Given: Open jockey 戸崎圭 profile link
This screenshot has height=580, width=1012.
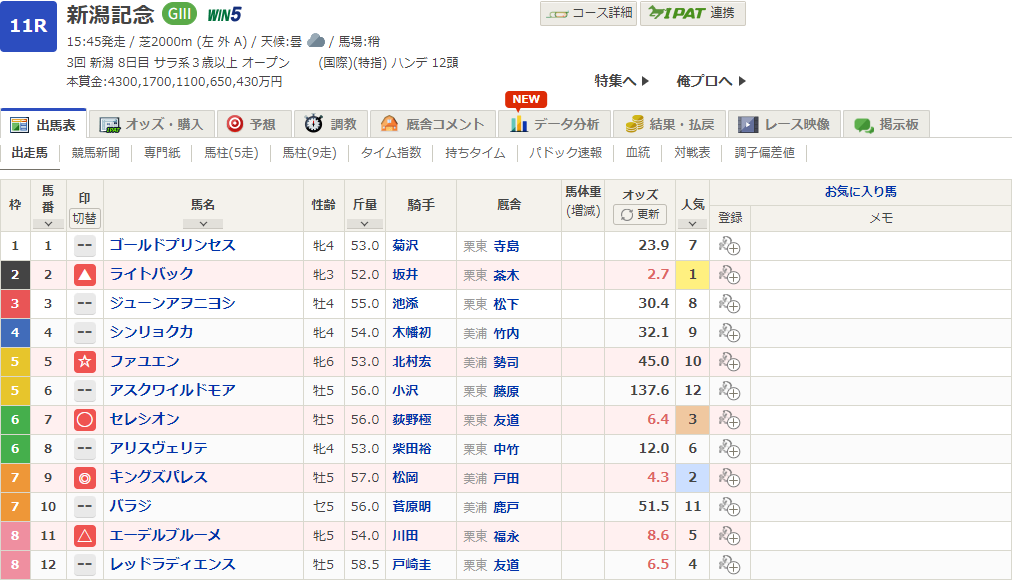Looking at the screenshot, I should 414,565.
